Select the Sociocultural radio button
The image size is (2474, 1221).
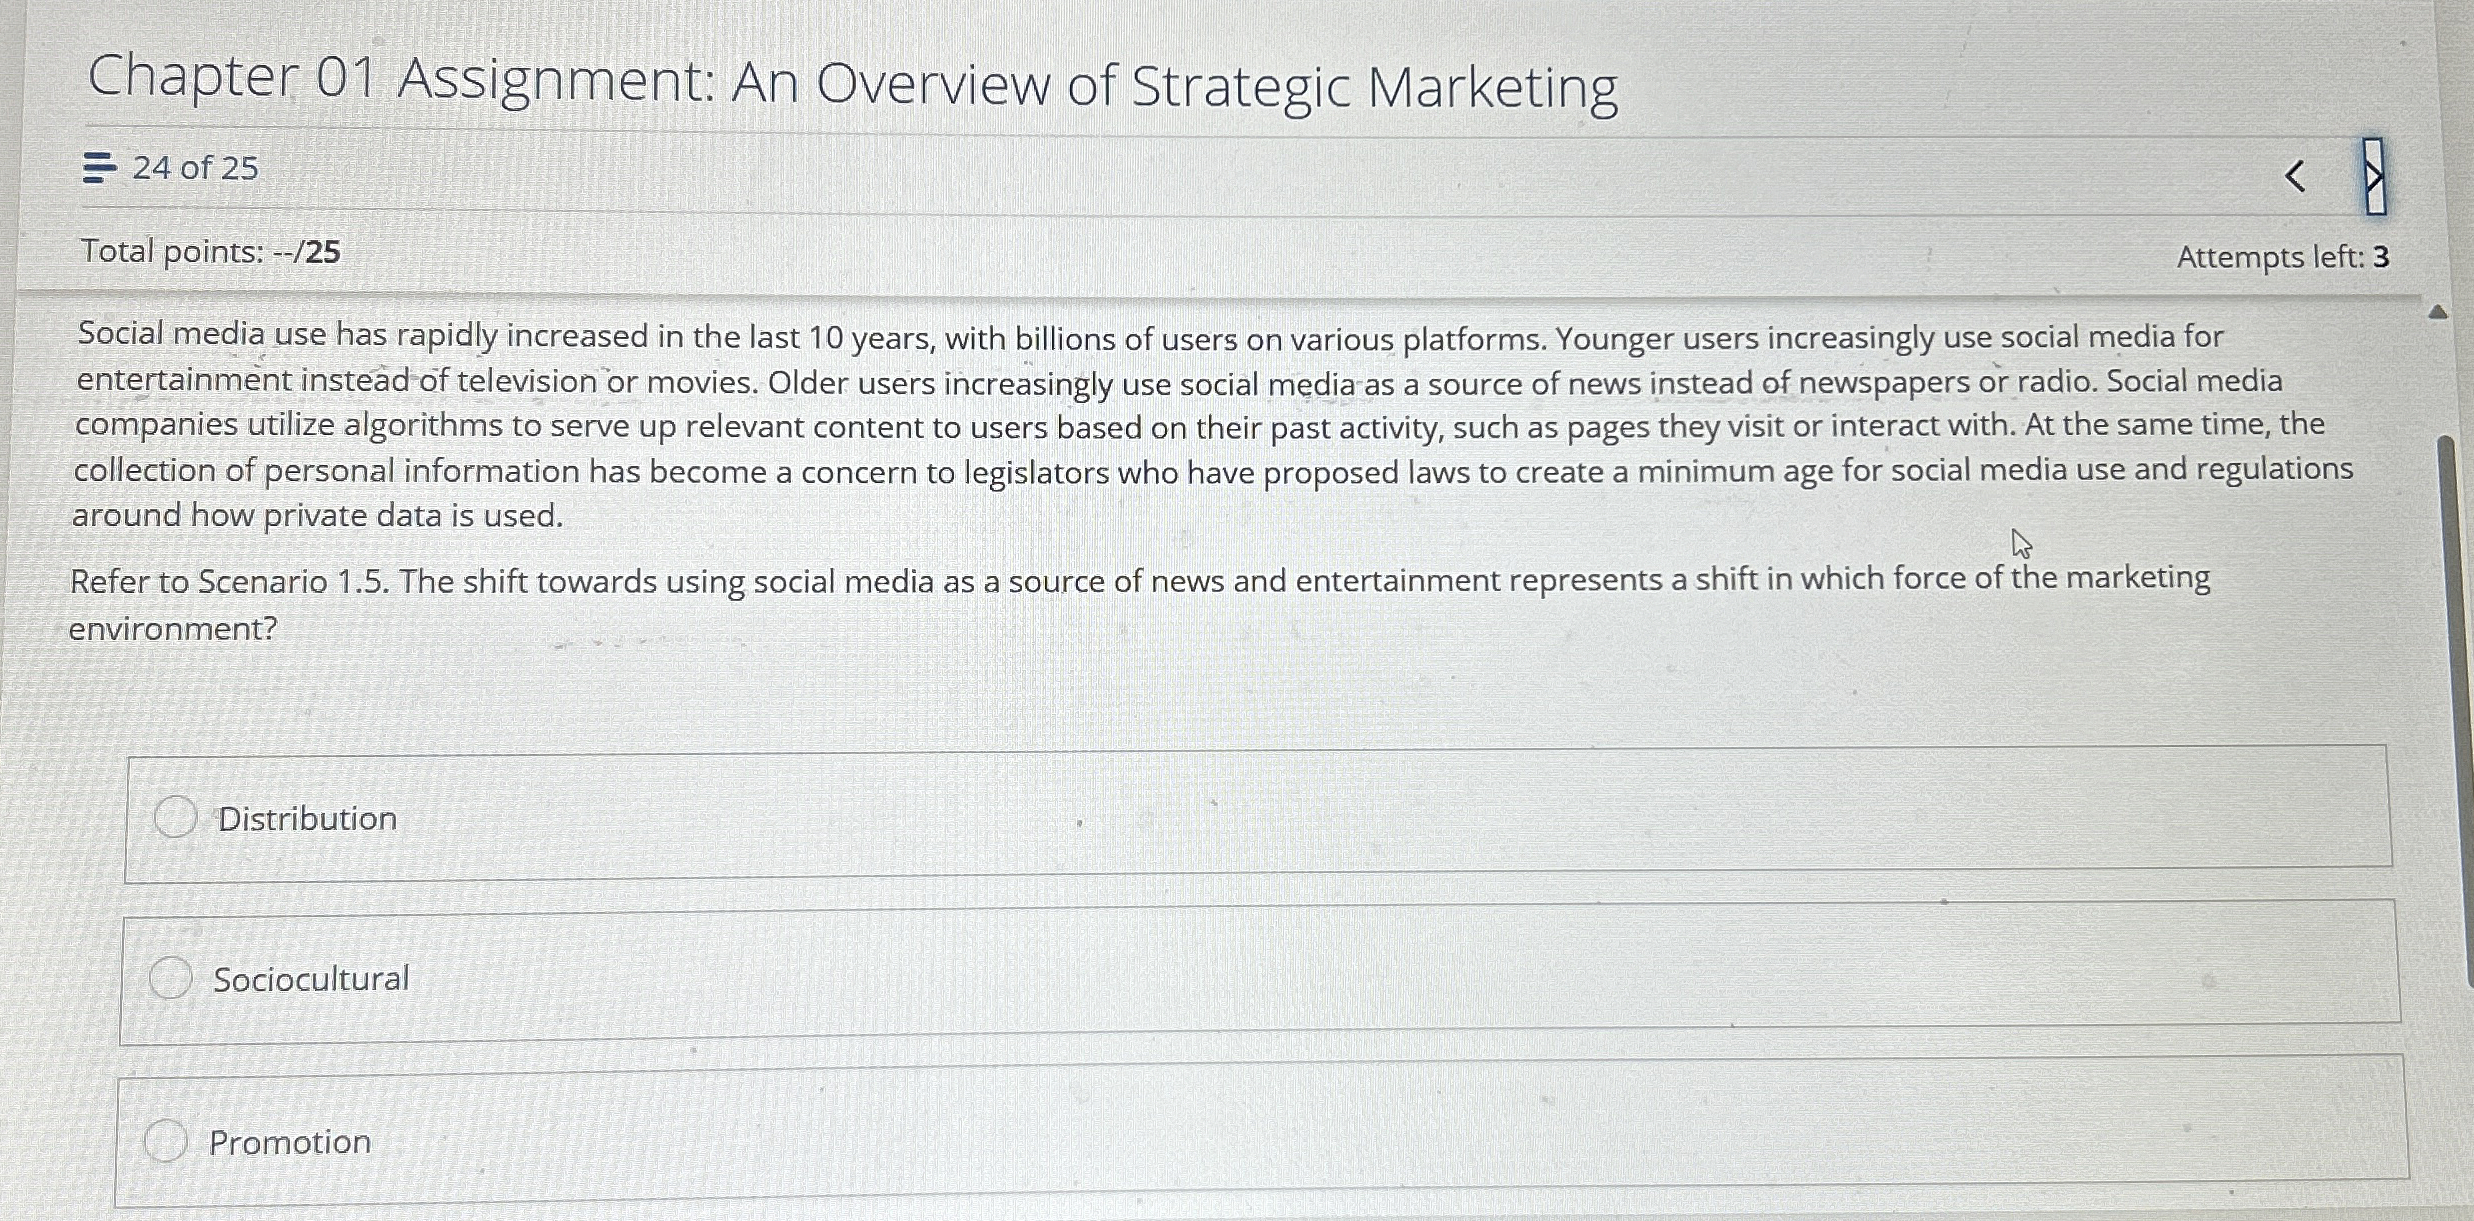coord(170,977)
